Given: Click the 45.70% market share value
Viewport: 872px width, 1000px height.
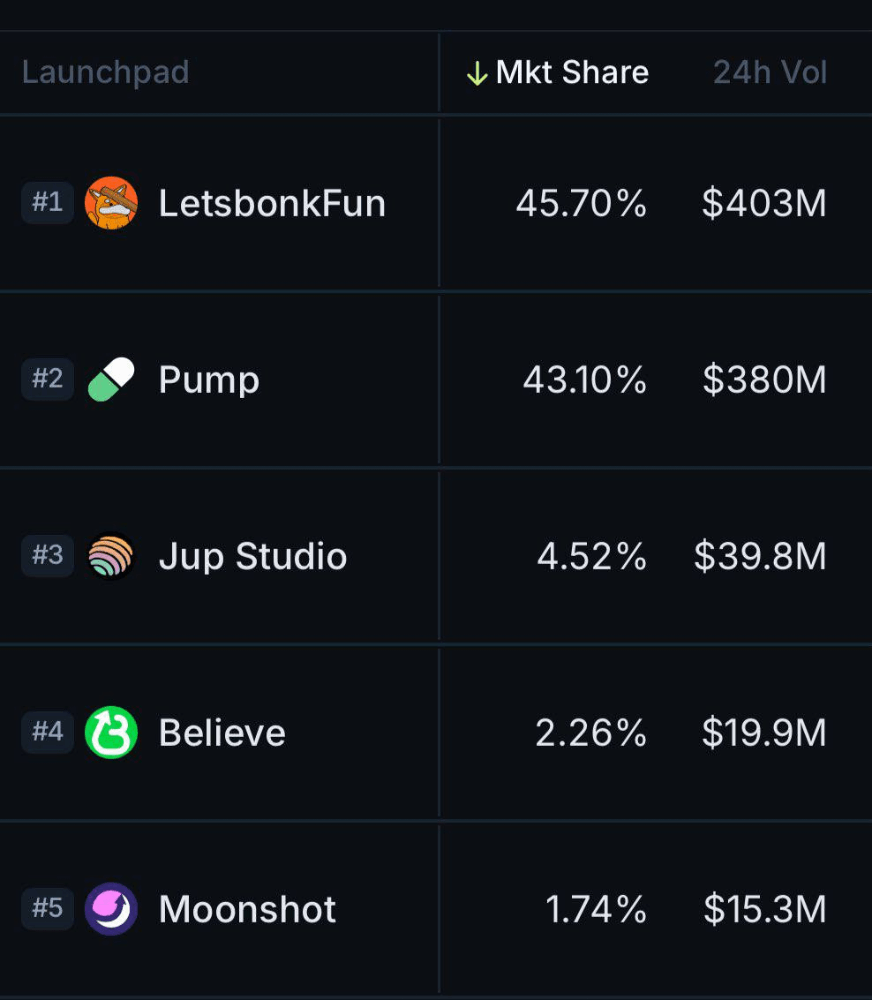Looking at the screenshot, I should (x=581, y=203).
